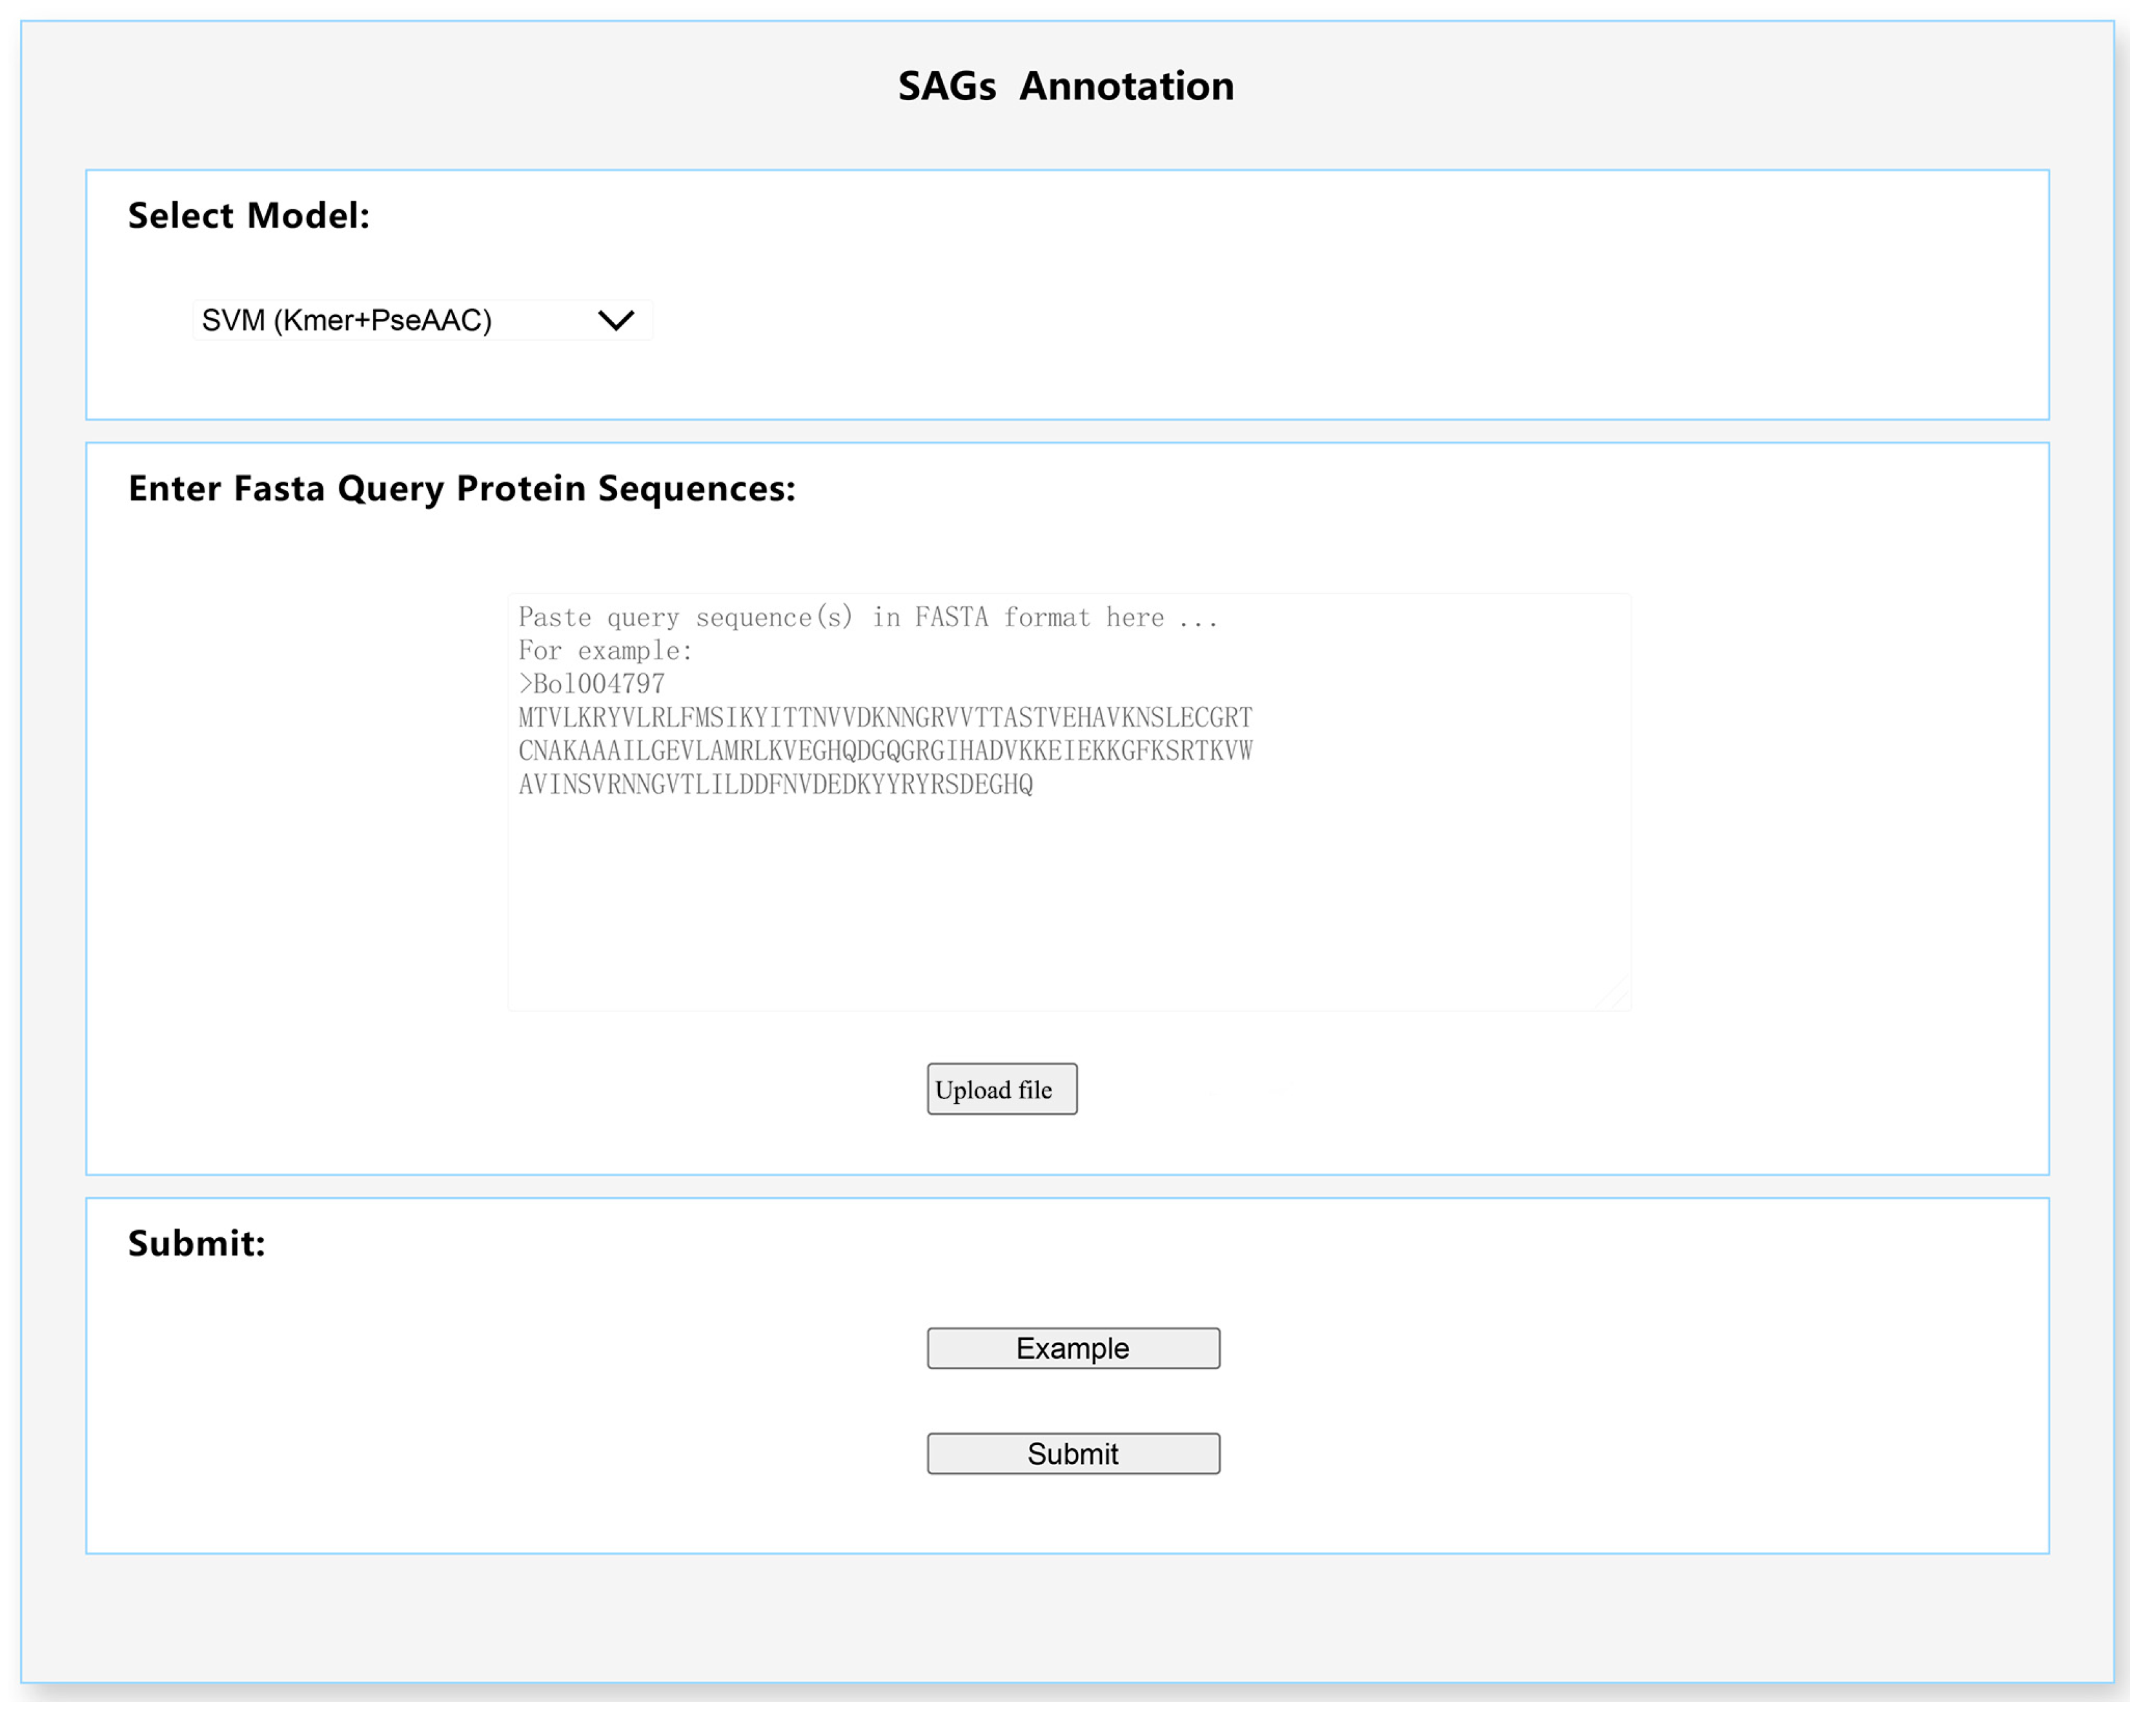Click the 'Paste query sequence(s)' placeholder line
Image resolution: width=2156 pixels, height=1722 pixels.
tap(867, 617)
